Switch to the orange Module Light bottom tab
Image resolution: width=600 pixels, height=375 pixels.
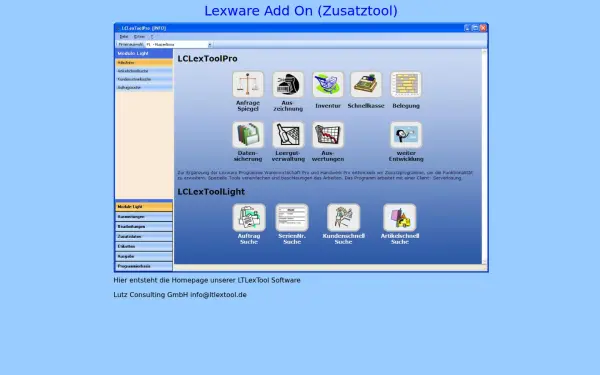(144, 207)
